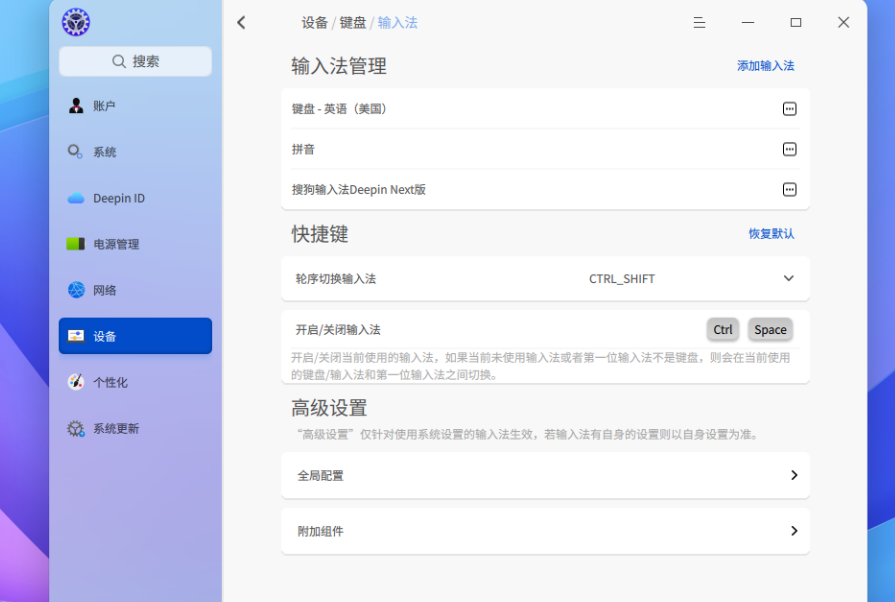Click the 网络 globe icon
The image size is (895, 602).
(x=76, y=290)
